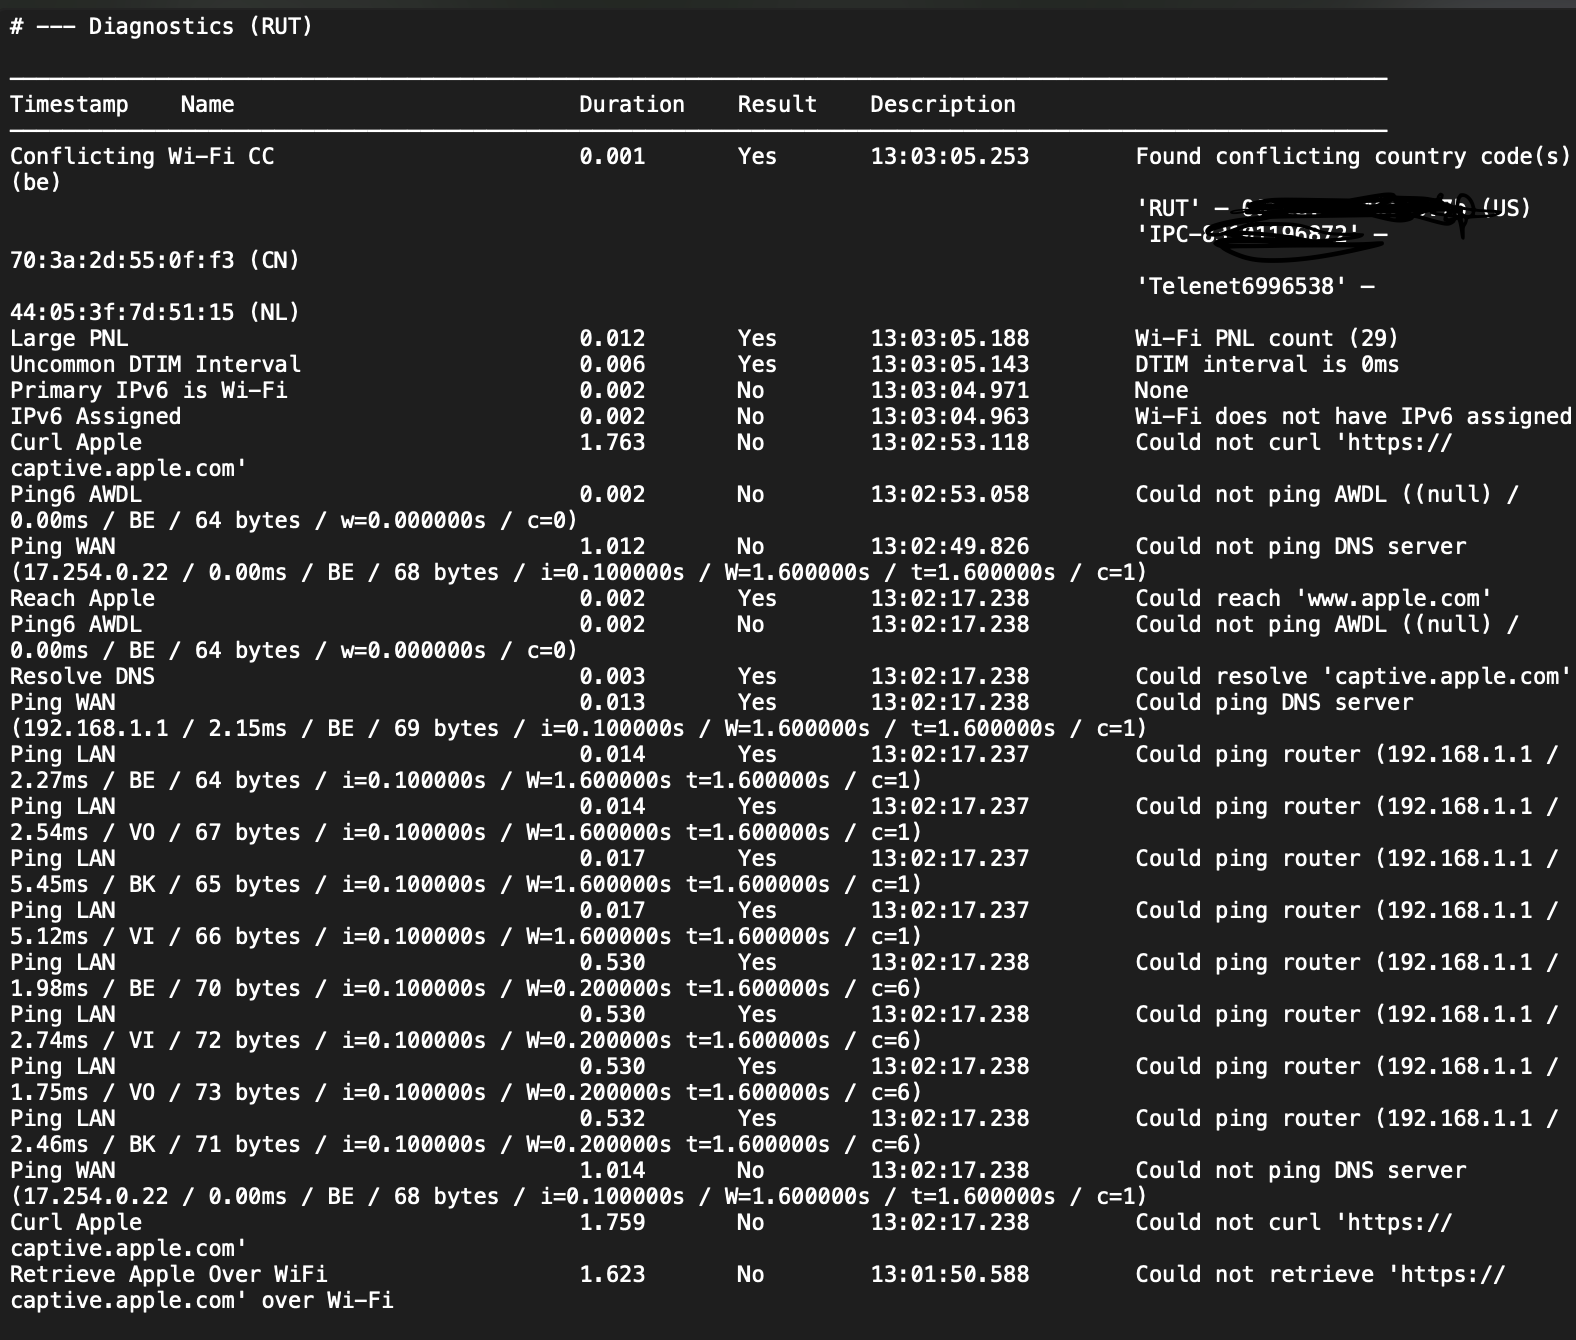Click the 'Primary IPv6 is Wi-Fi' row name
Viewport: 1576px width, 1340px height.
(148, 390)
